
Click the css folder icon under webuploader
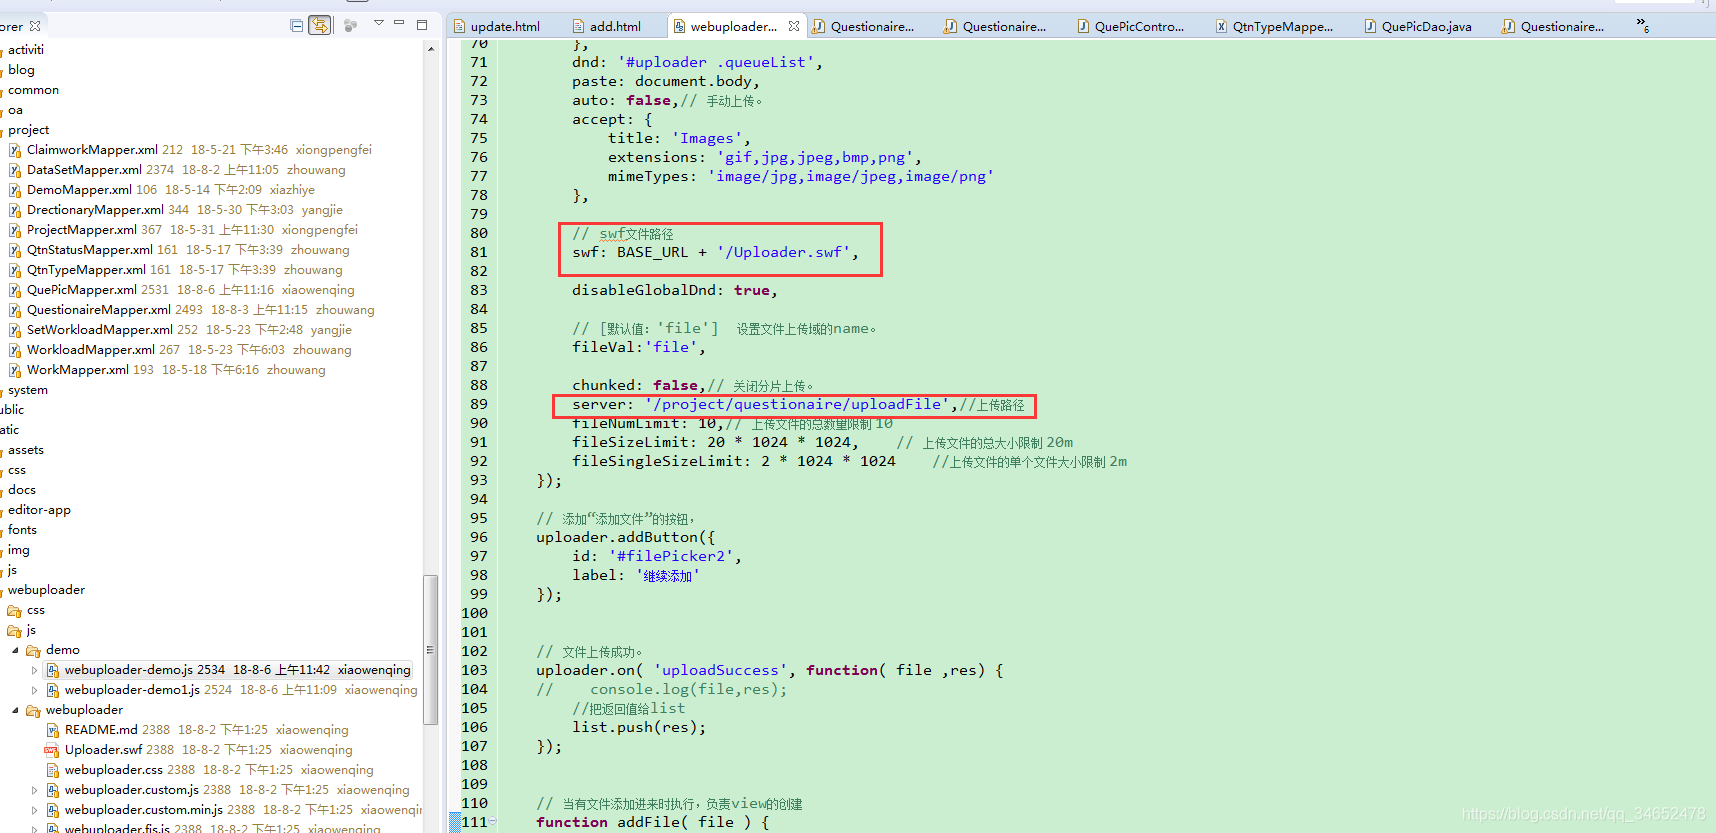coord(14,610)
